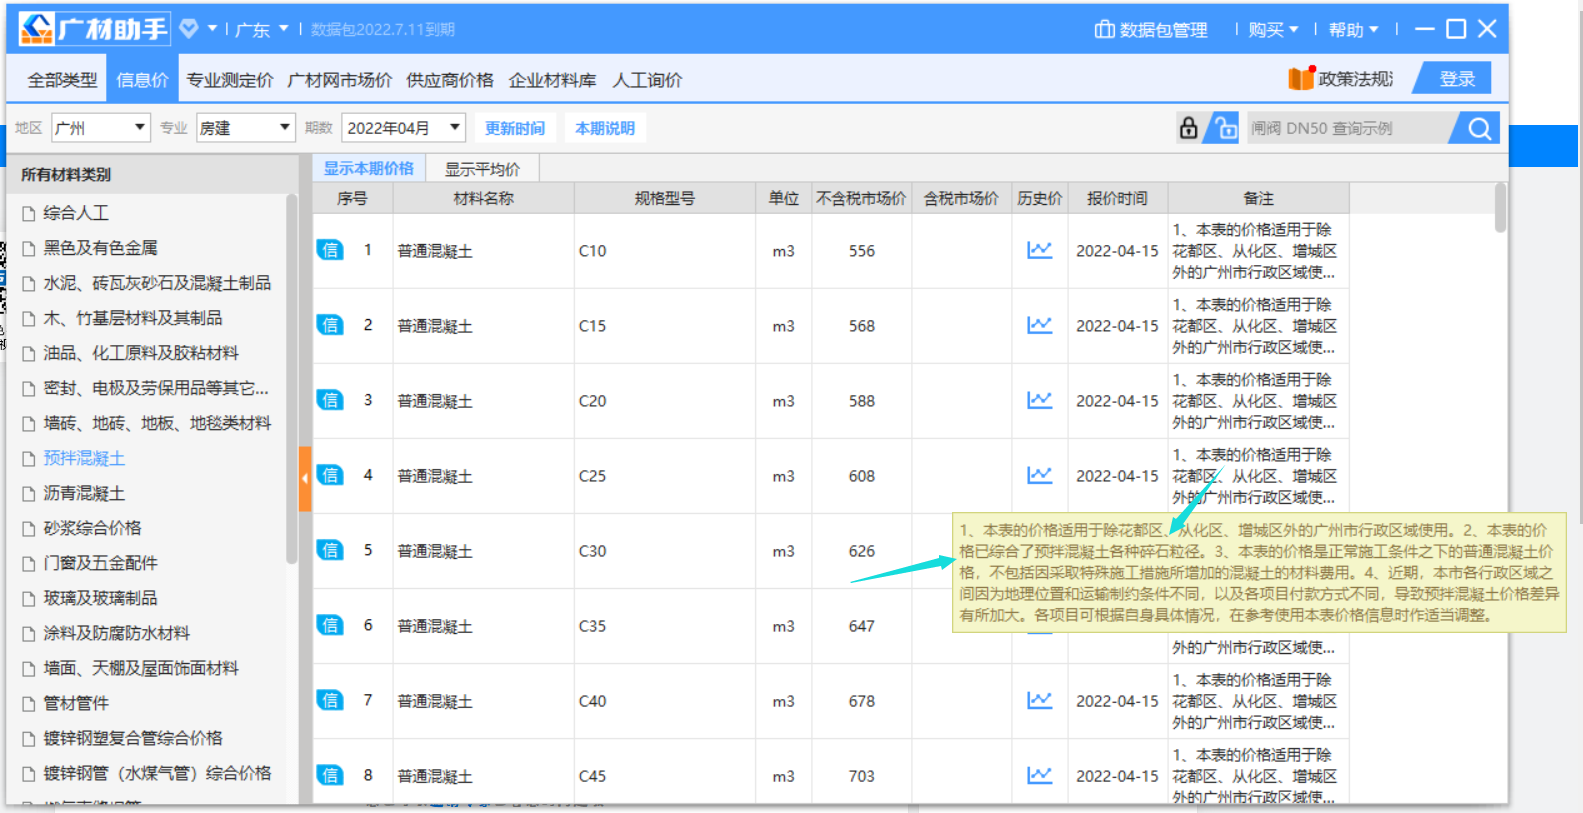Open price history chart for C45
This screenshot has height=813, width=1583.
(1040, 775)
